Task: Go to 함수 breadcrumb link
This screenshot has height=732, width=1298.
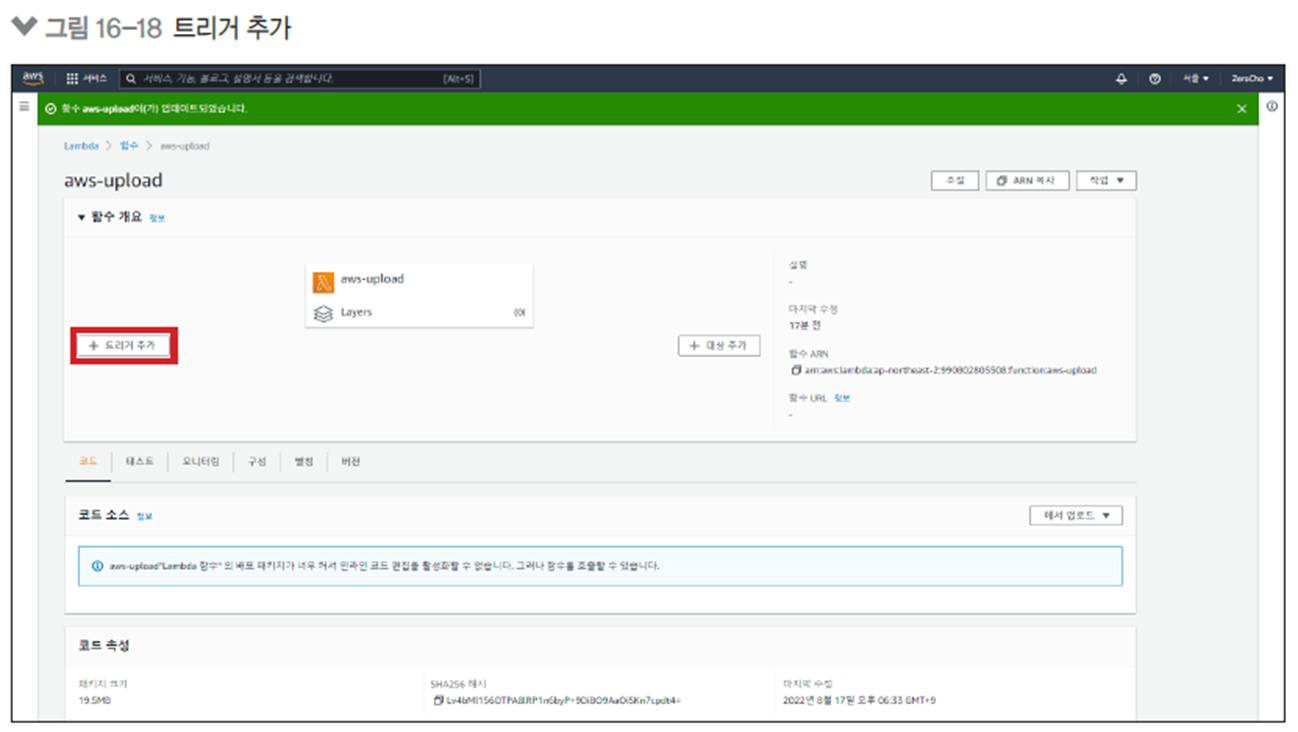Action: 129,146
